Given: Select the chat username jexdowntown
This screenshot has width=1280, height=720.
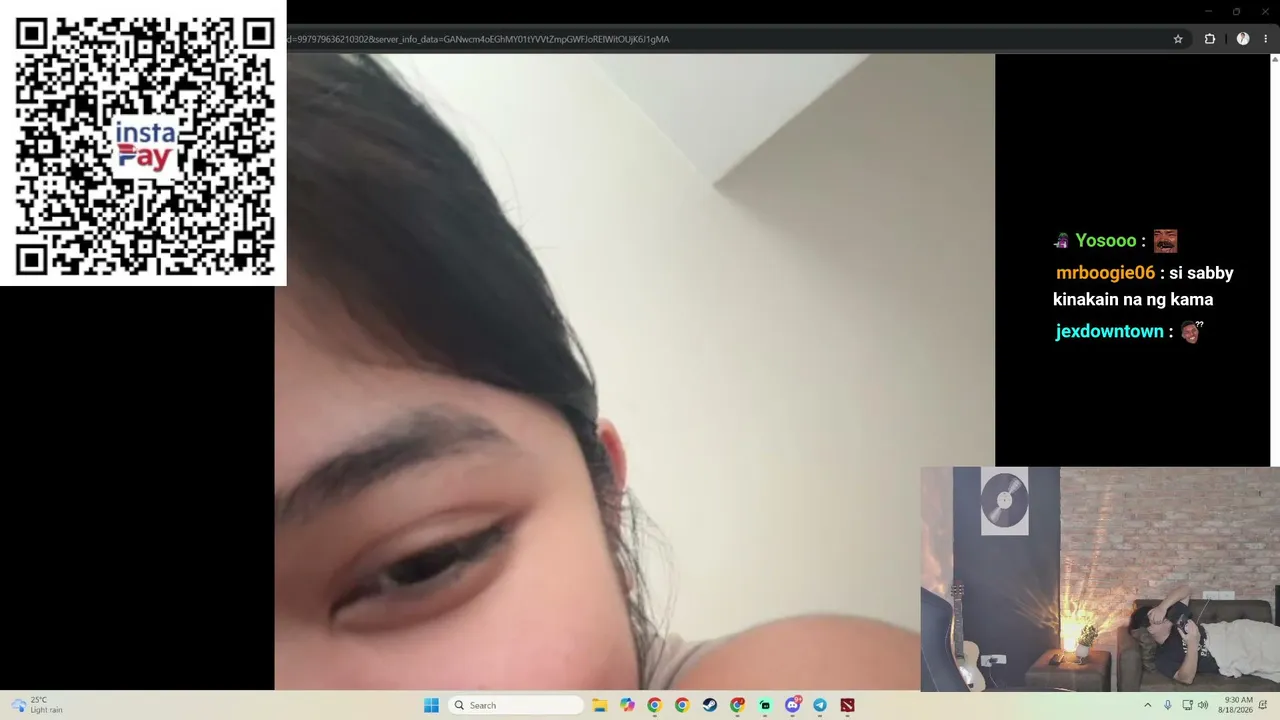Looking at the screenshot, I should click(x=1109, y=331).
